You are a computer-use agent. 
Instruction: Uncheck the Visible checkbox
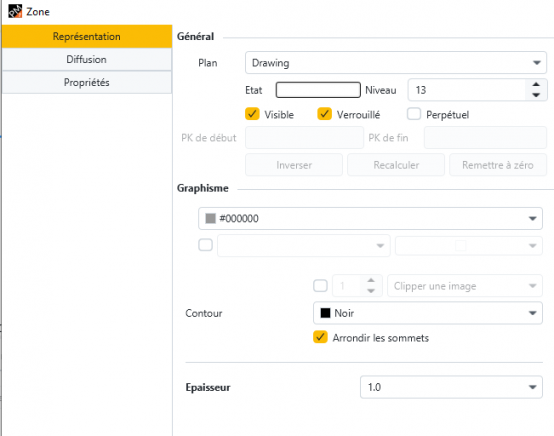coord(252,114)
